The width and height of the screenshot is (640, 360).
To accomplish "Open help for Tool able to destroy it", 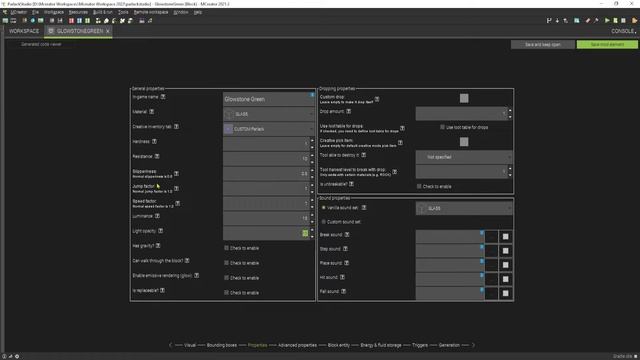I will [363, 155].
